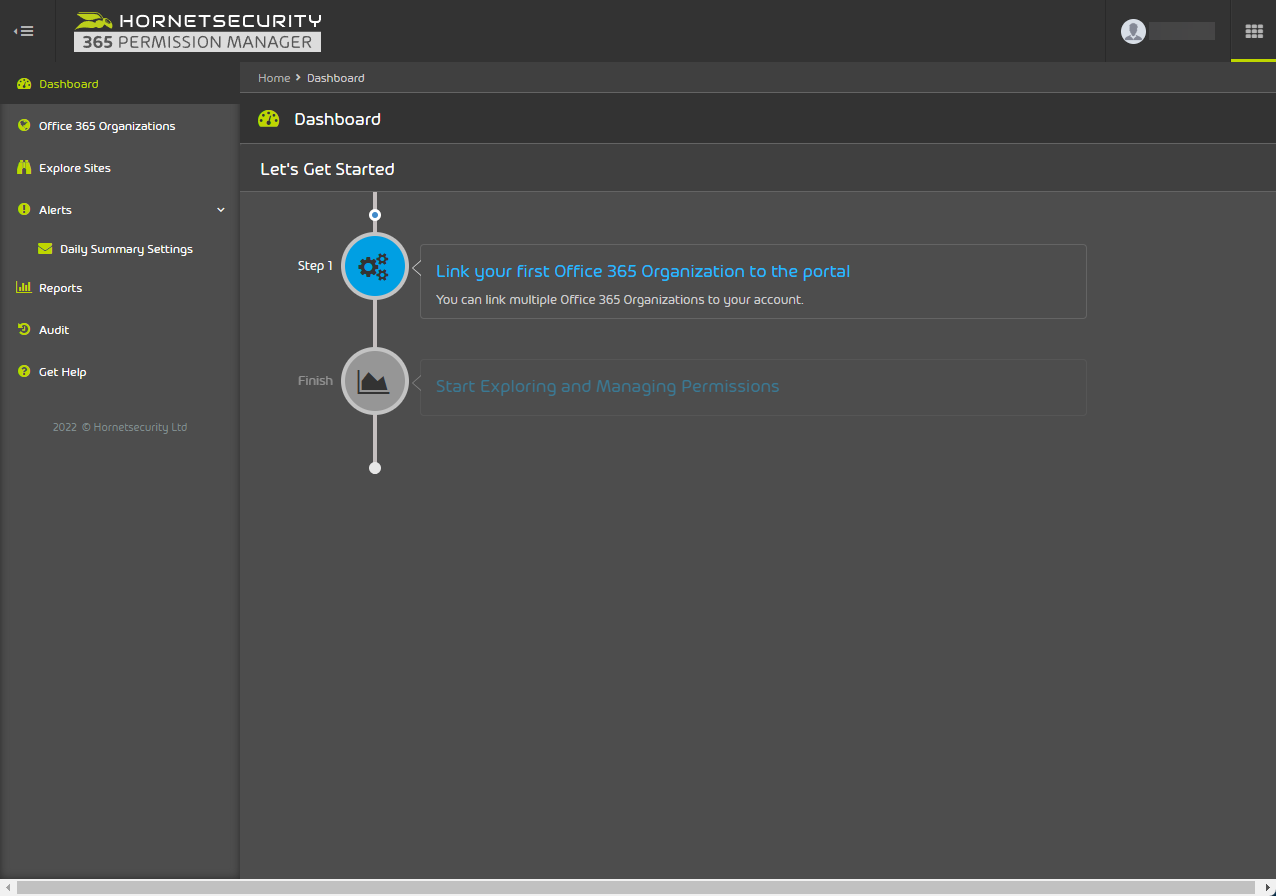1276x896 pixels.
Task: Open the Reports page
Action: [x=120, y=288]
